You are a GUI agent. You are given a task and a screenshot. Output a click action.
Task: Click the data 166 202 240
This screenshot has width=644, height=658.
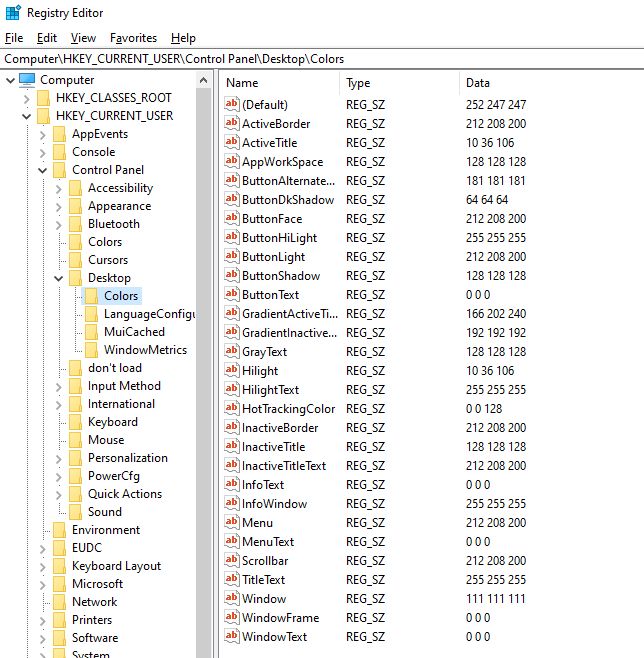pos(495,313)
